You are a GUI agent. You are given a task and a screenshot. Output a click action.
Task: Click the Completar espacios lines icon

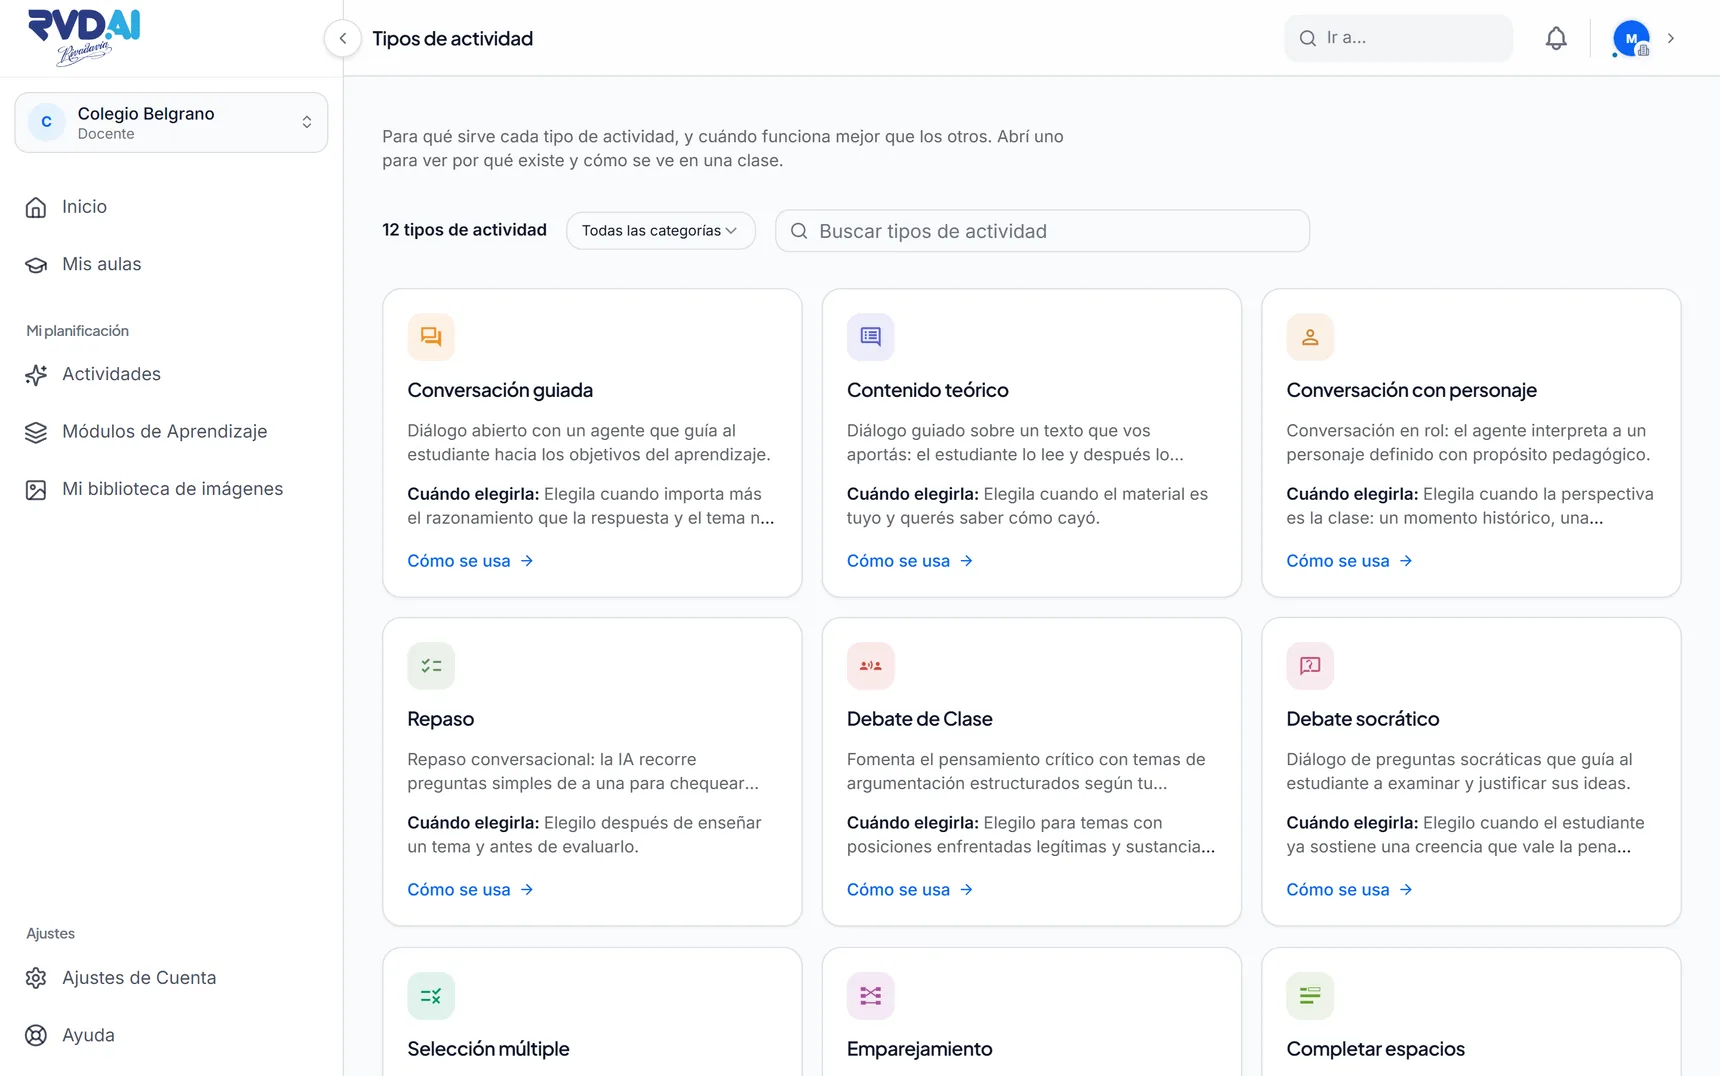click(1310, 996)
